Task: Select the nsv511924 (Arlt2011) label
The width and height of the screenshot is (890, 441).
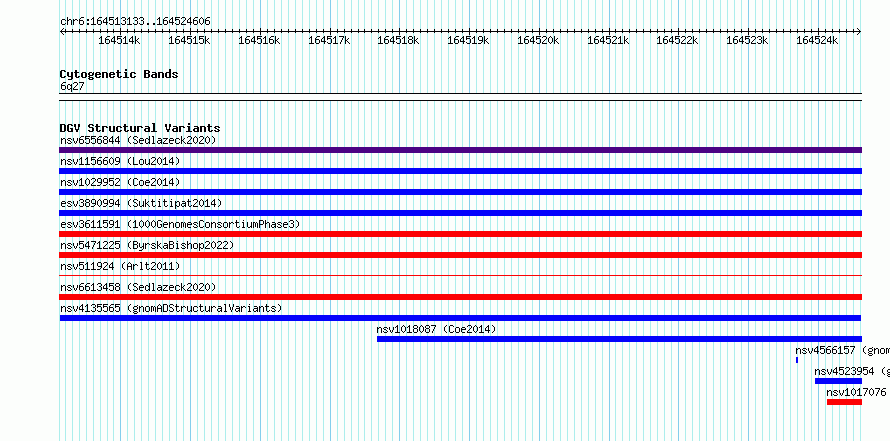Action: pos(120,266)
